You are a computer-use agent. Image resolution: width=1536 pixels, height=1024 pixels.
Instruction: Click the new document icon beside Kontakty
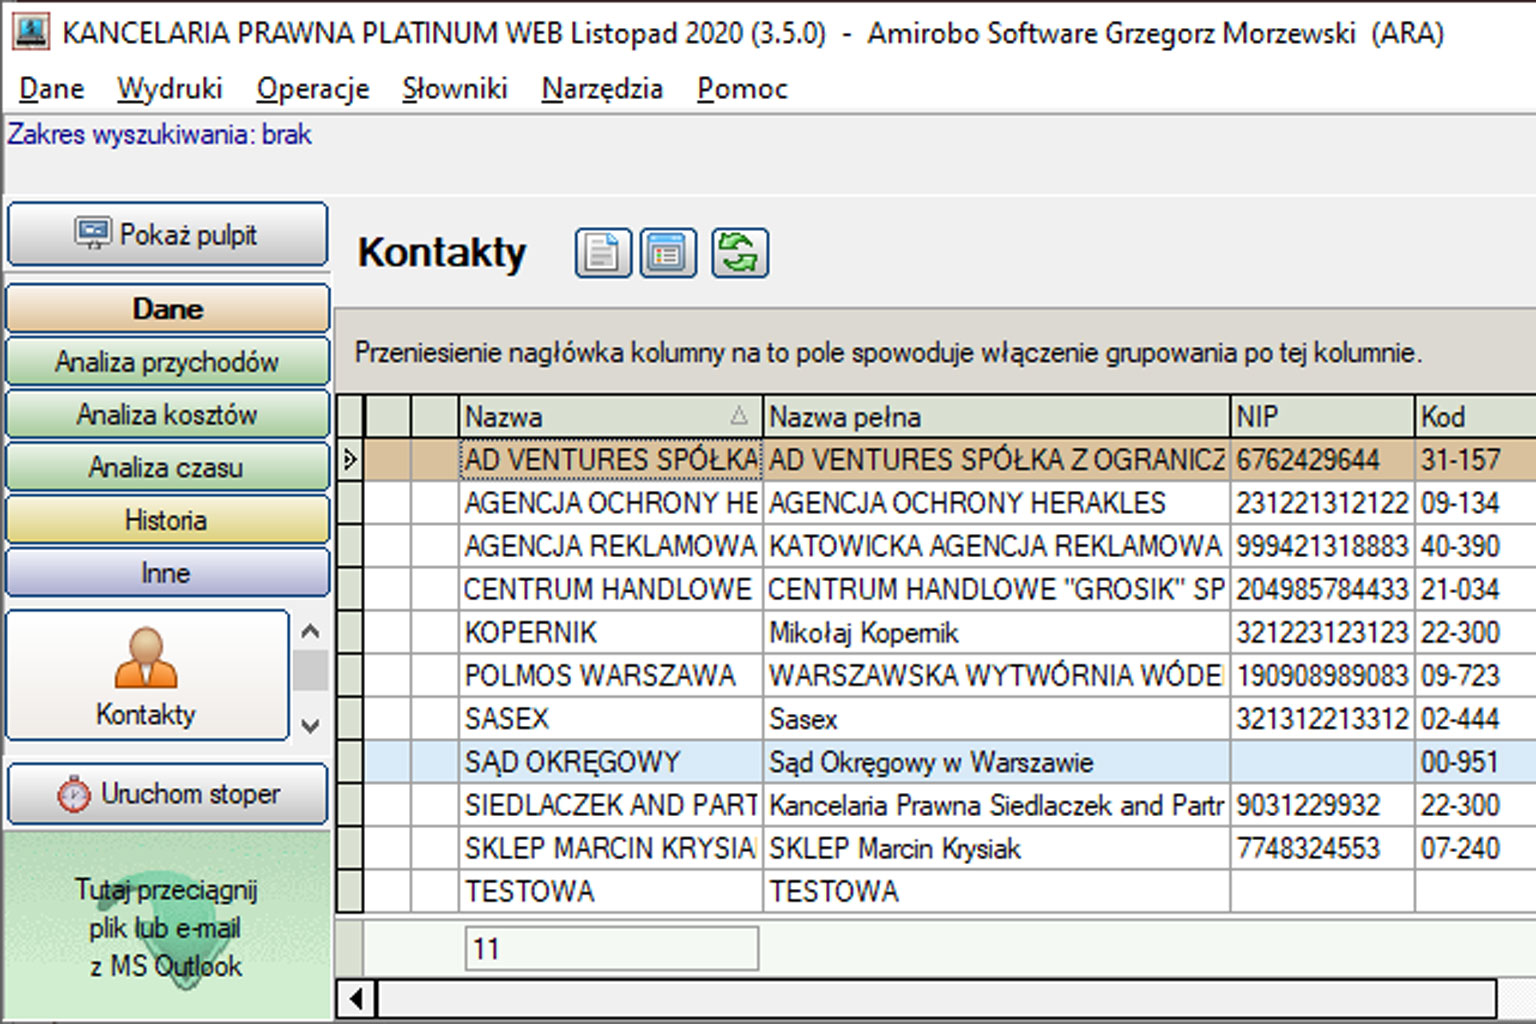point(602,253)
